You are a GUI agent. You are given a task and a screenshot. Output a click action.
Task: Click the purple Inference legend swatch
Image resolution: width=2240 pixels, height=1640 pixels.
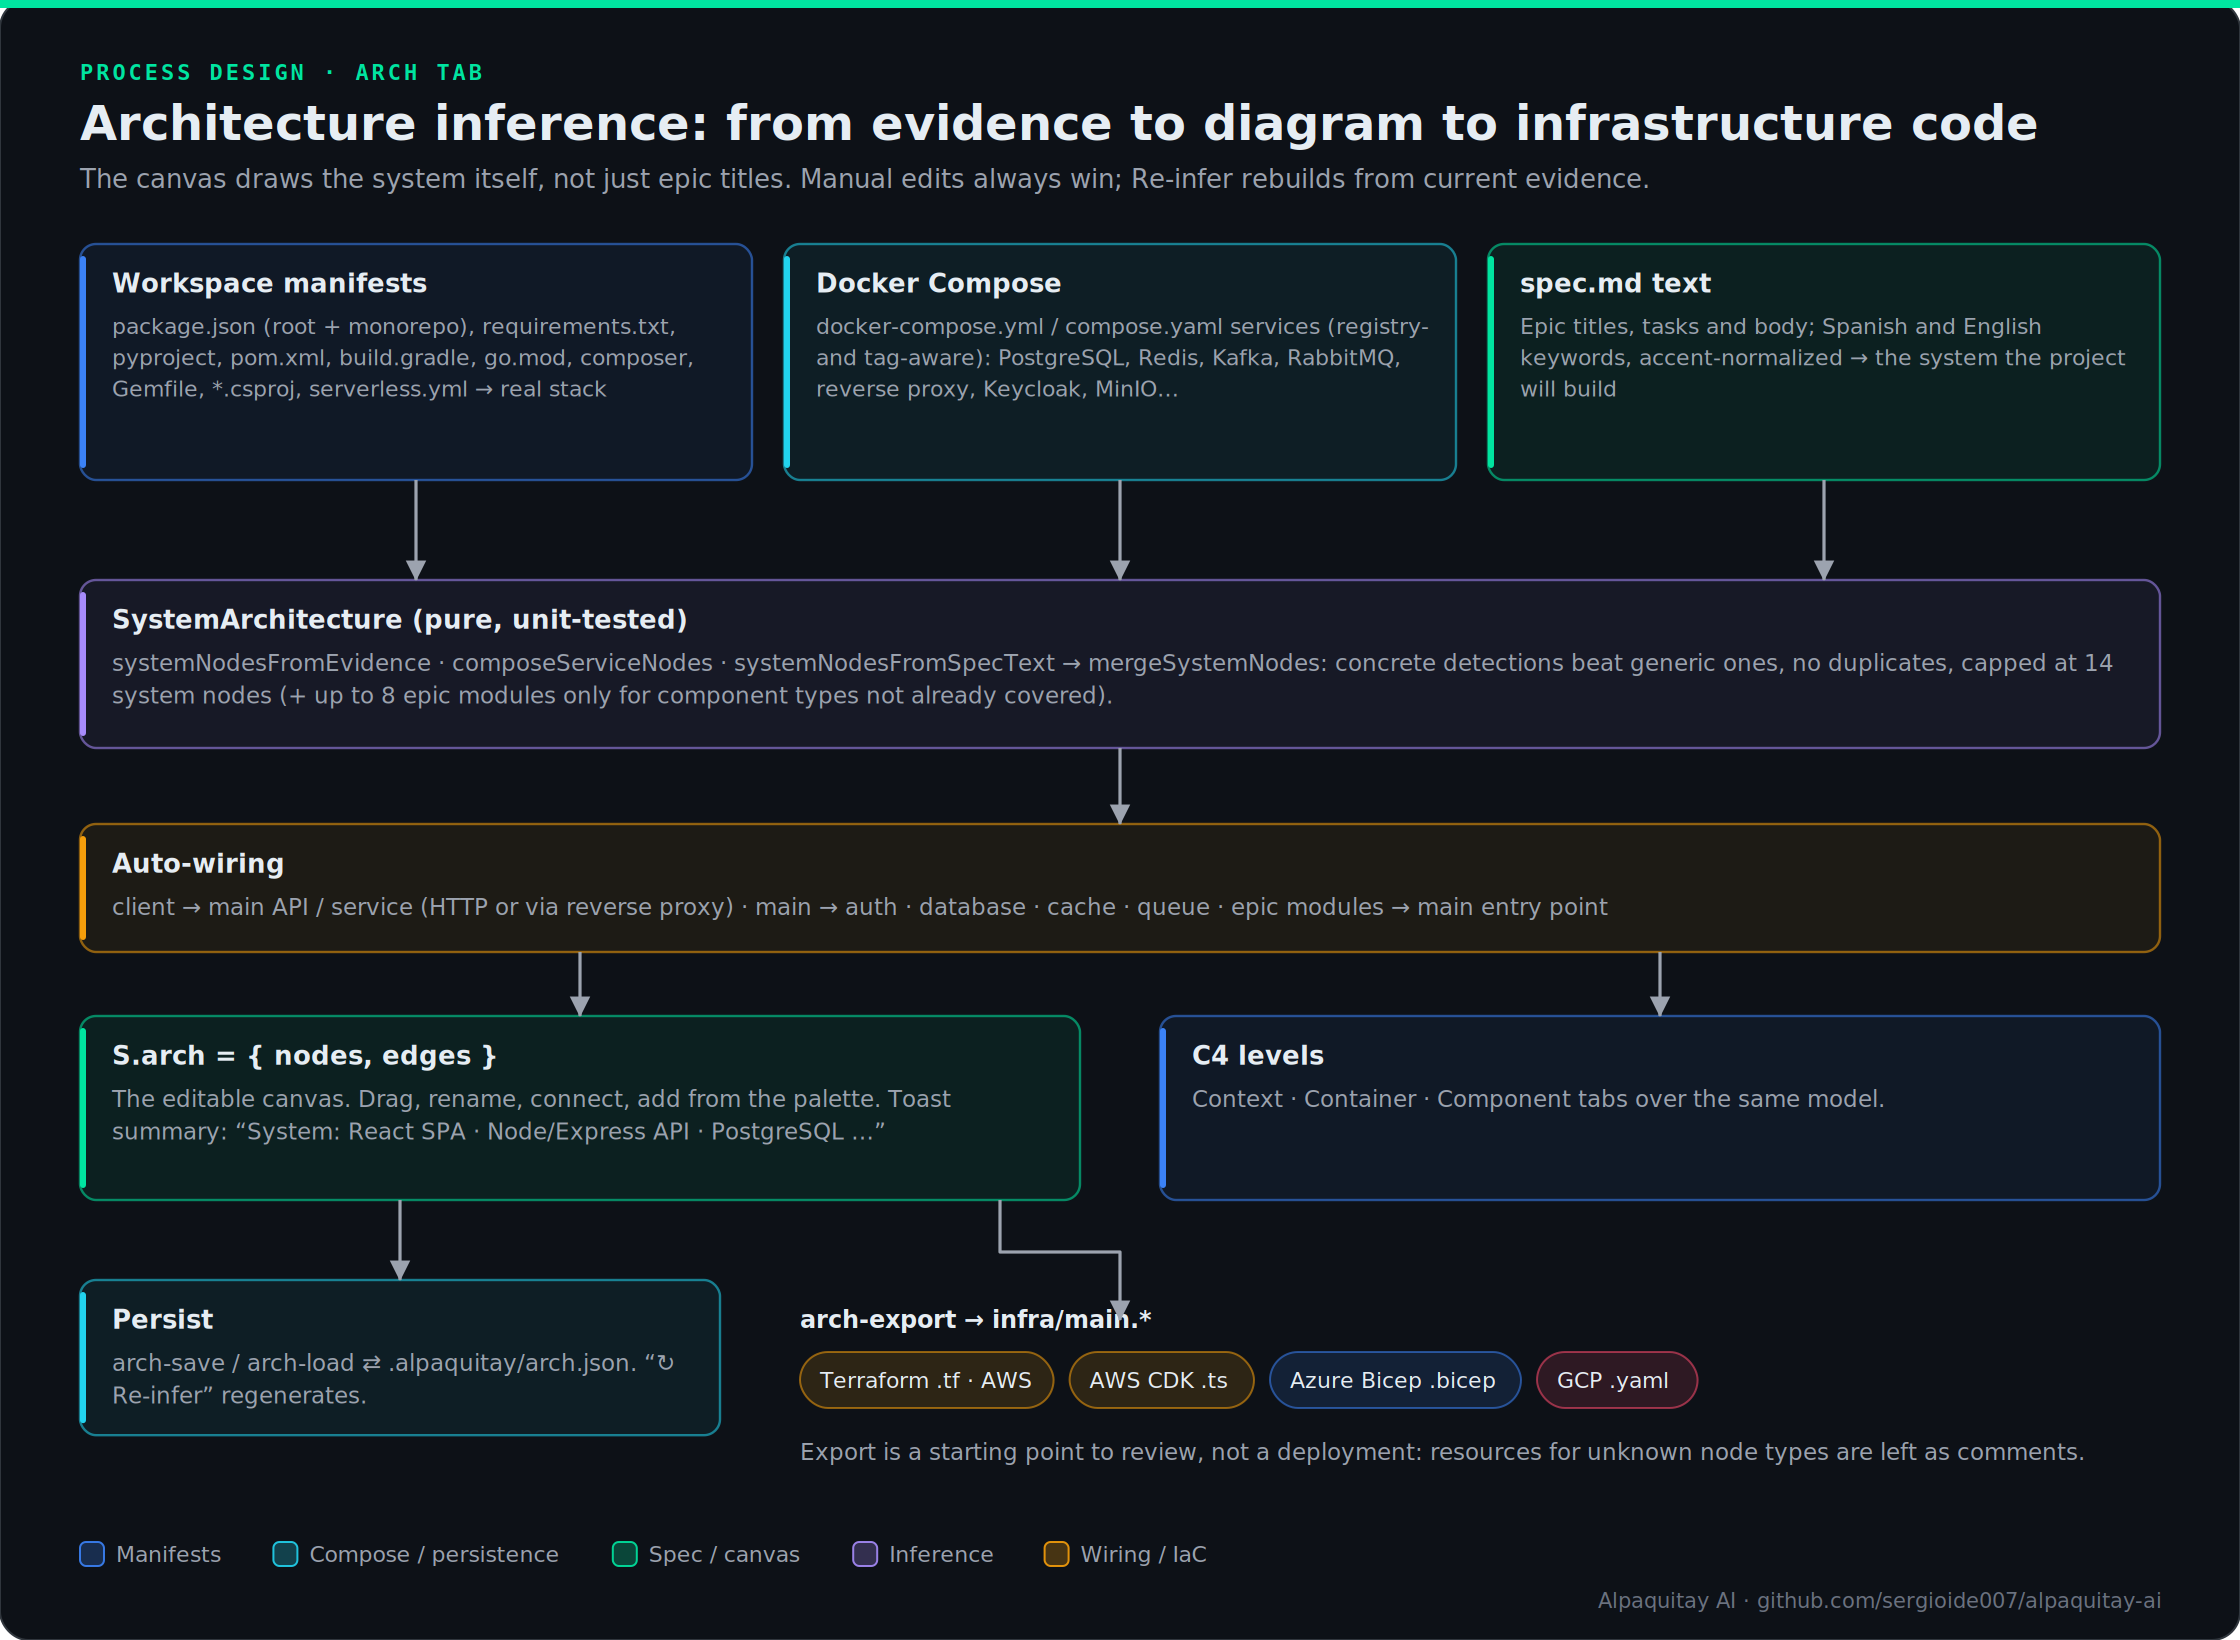point(865,1554)
